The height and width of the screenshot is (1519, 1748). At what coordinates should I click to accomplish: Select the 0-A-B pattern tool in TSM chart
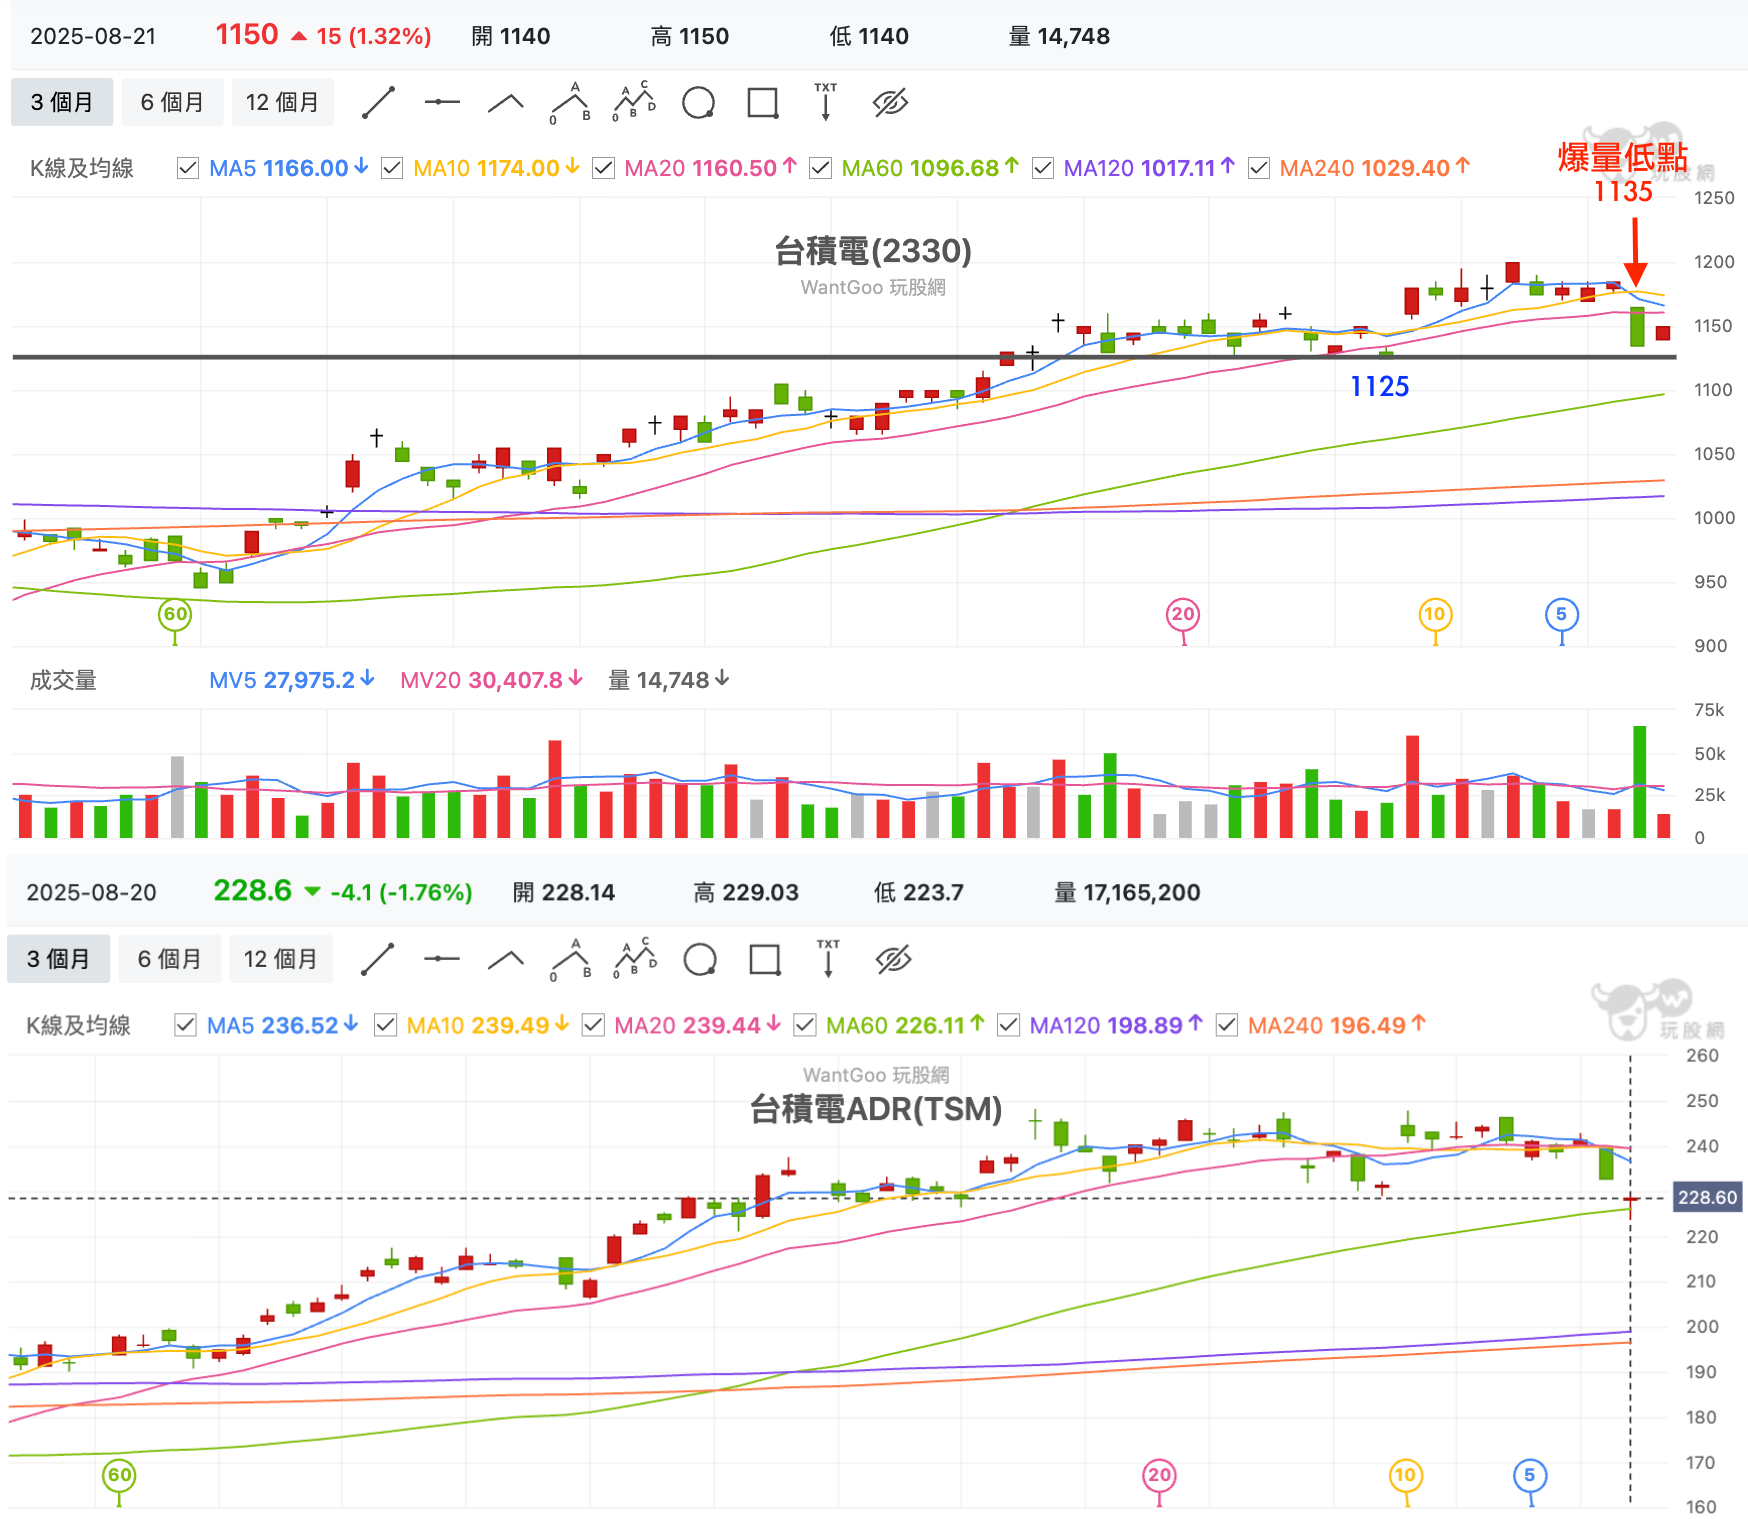(571, 960)
